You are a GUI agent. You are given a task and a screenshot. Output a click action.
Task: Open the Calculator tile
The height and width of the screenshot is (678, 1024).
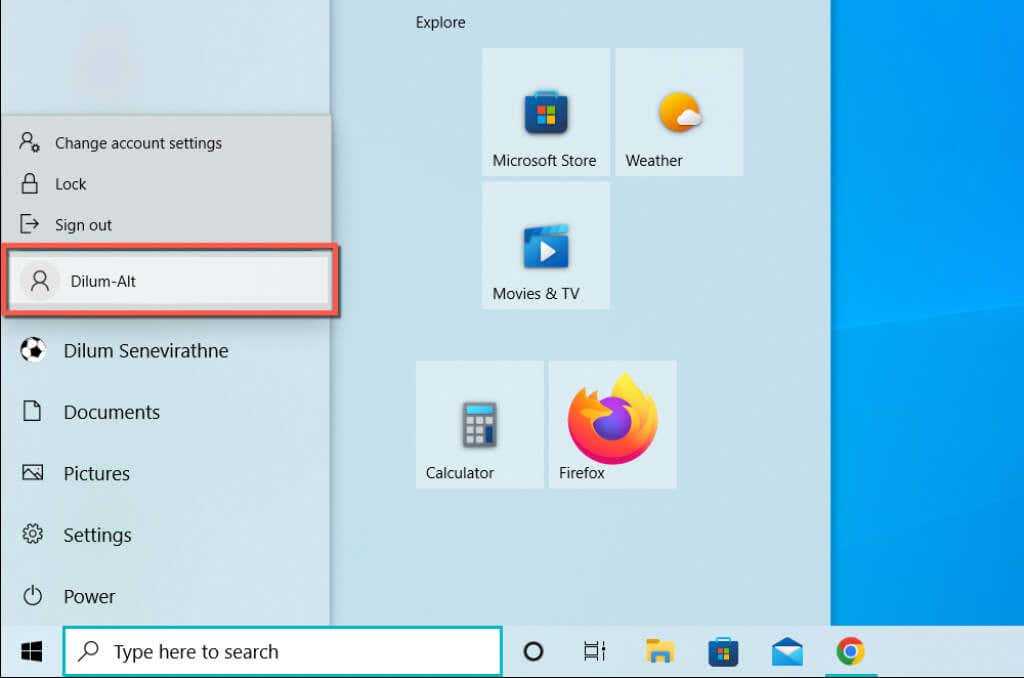click(479, 425)
